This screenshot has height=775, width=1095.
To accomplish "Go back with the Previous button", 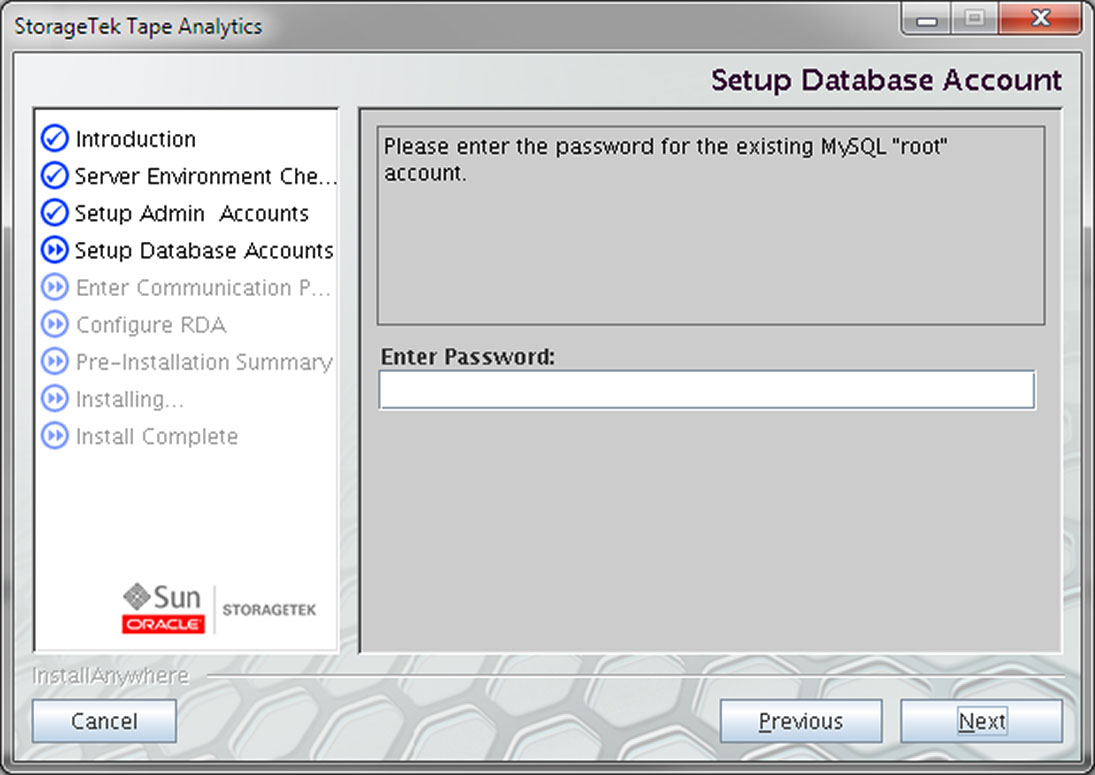I will point(801,721).
